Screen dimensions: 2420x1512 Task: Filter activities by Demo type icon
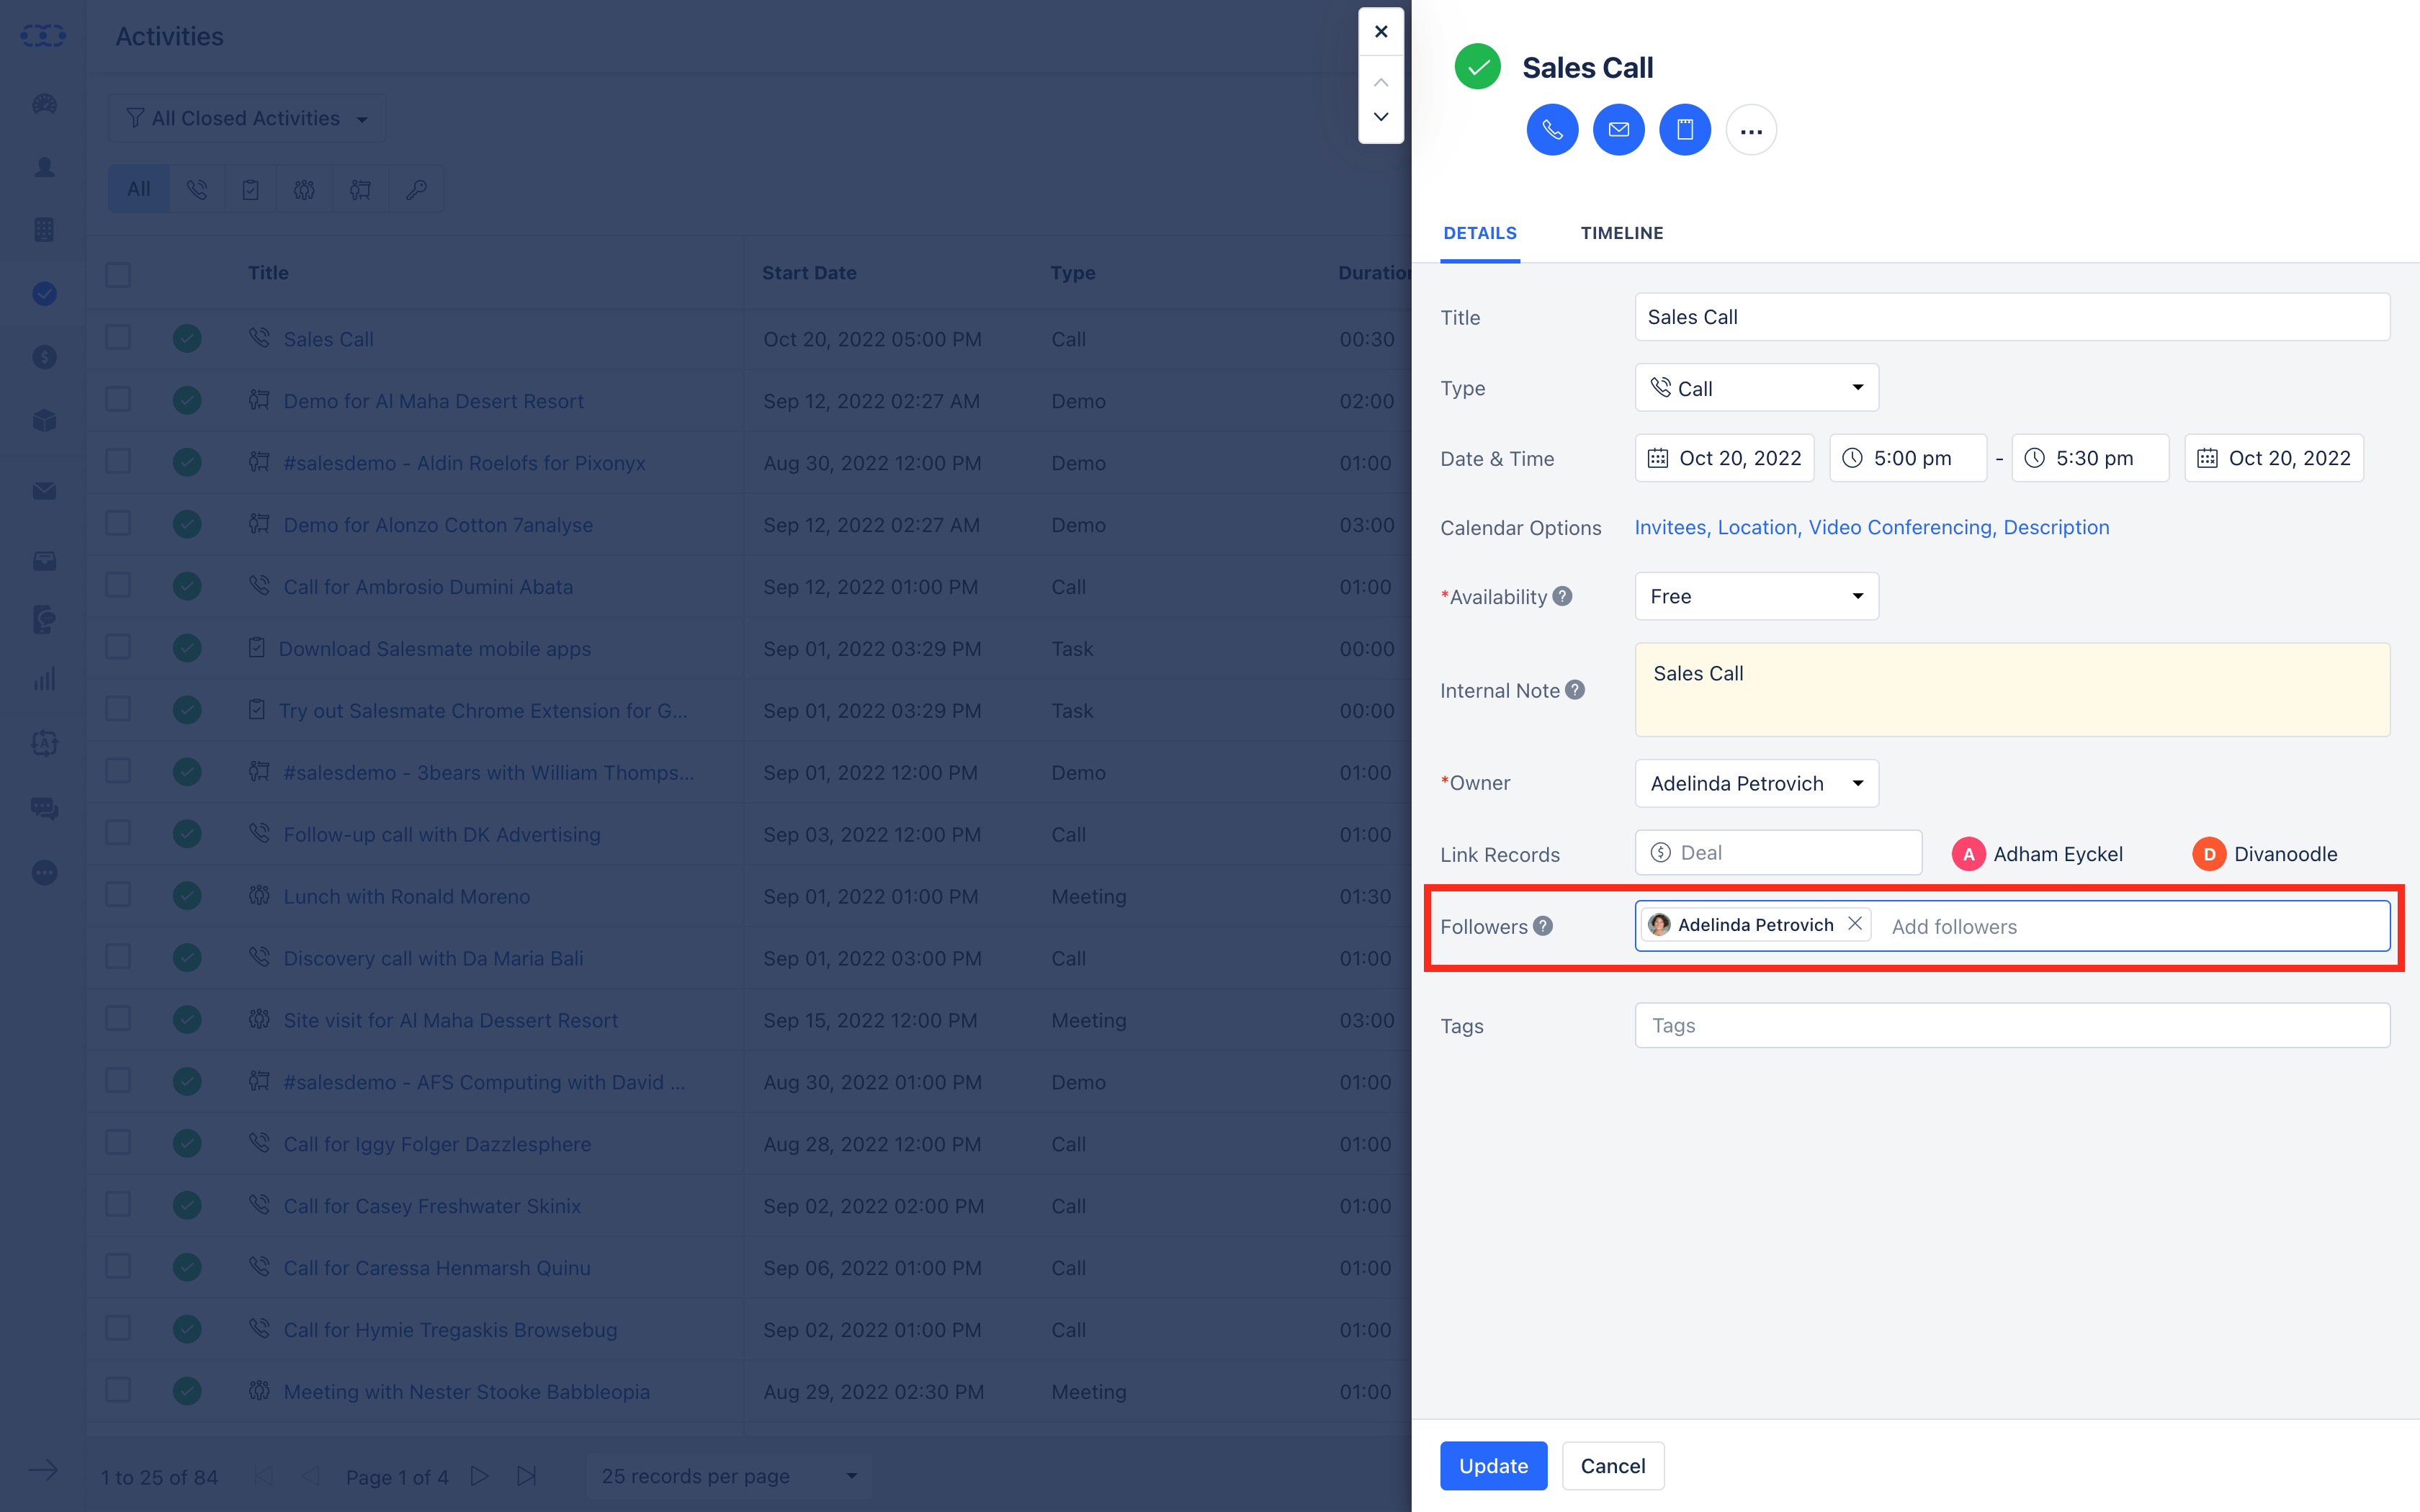coord(360,189)
